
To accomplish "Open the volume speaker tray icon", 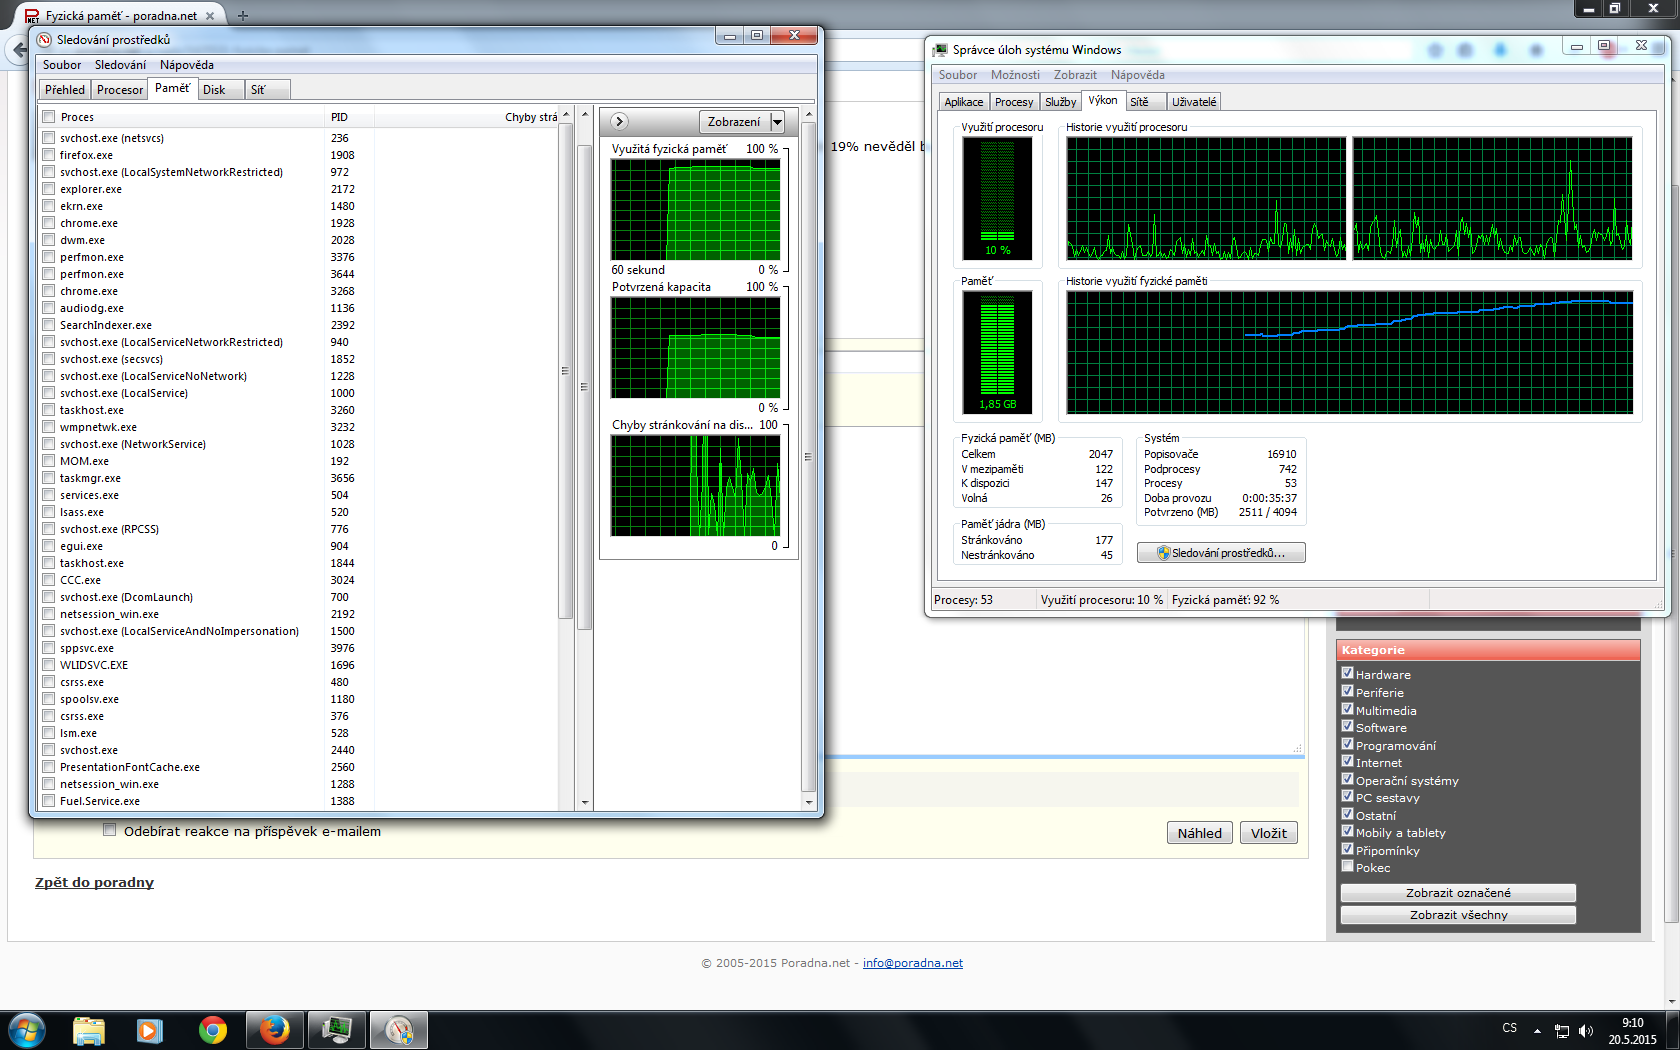I will [1585, 1031].
